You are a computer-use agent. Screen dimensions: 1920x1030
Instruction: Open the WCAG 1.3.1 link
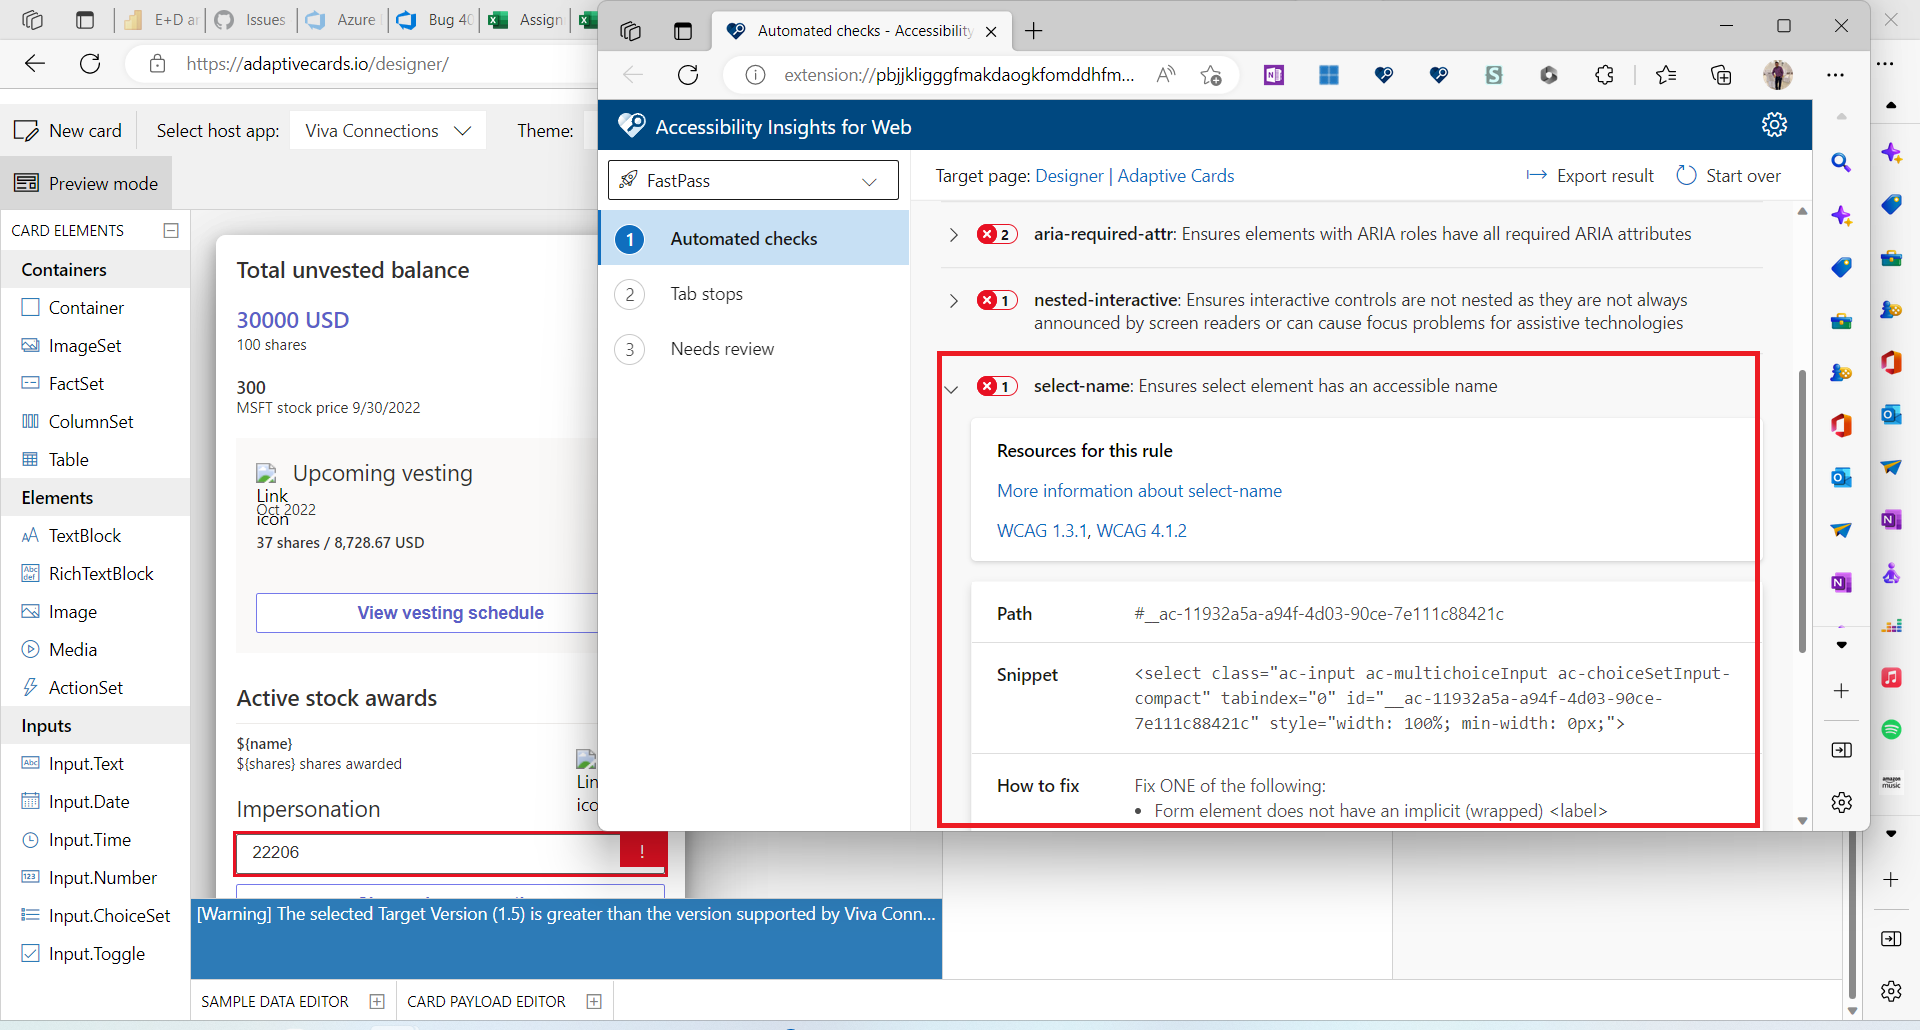tap(1041, 530)
